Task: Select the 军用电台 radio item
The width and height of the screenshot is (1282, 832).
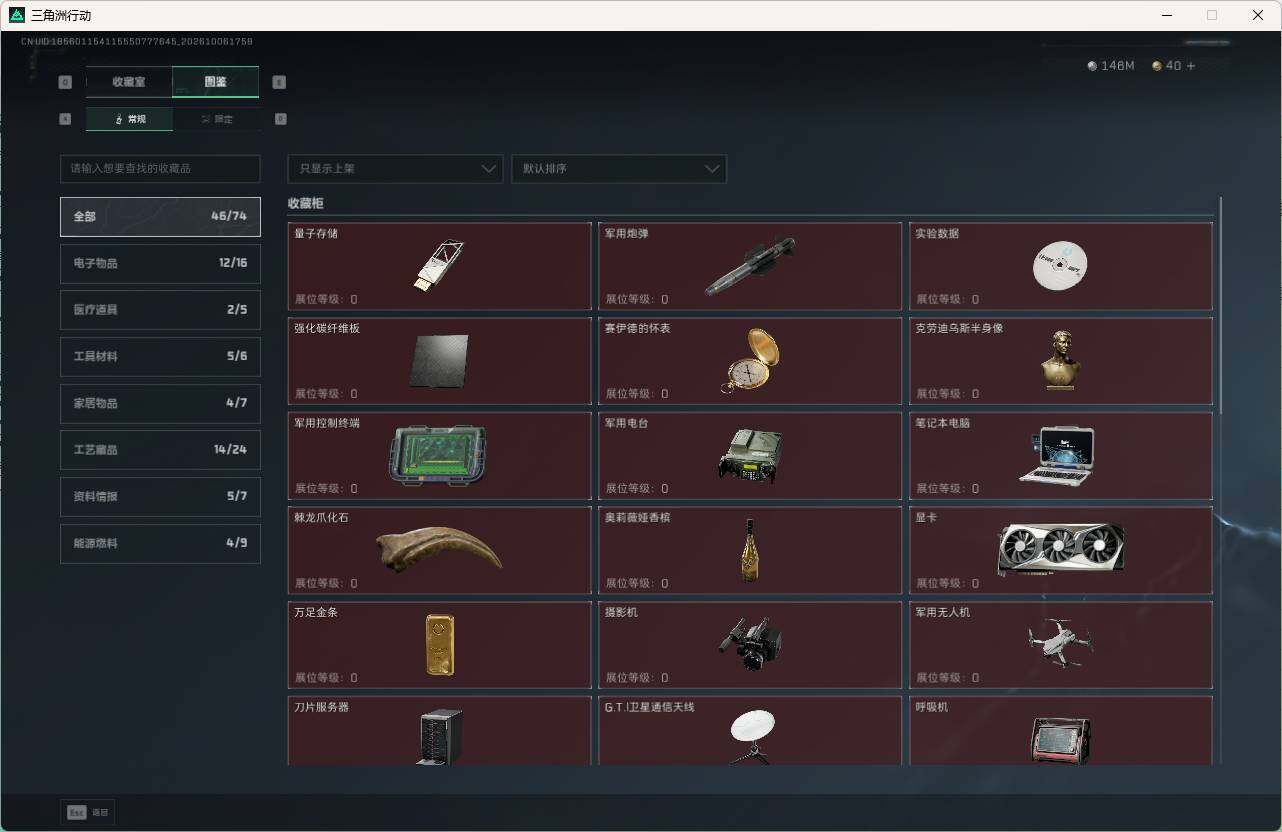Action: point(750,456)
